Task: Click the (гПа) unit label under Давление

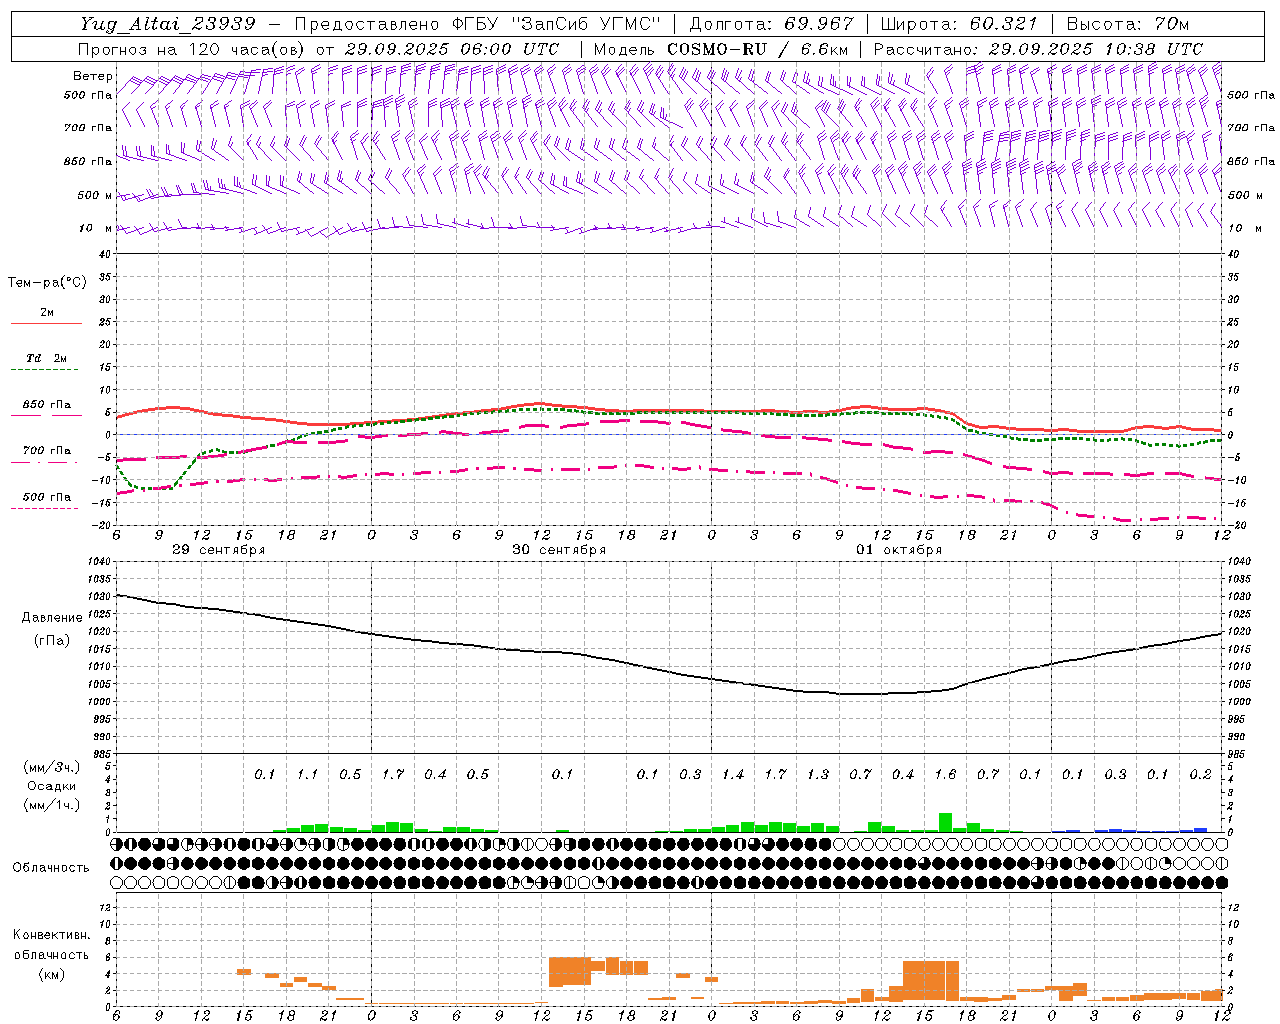Action: click(52, 640)
